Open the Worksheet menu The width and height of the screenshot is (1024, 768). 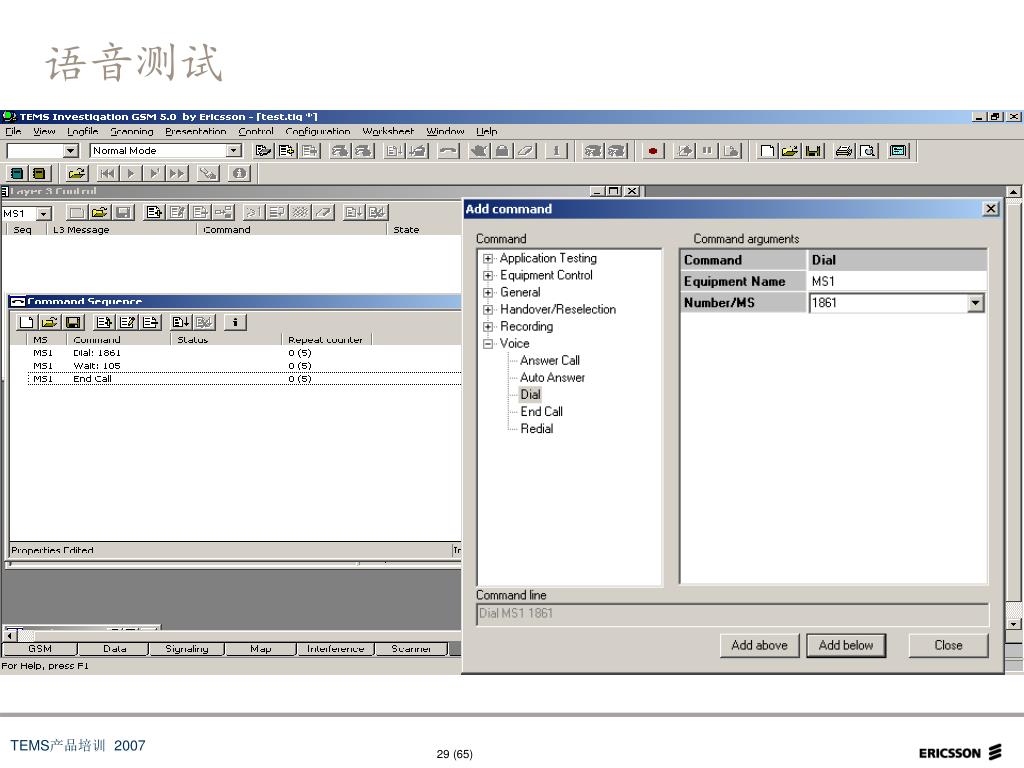click(x=388, y=131)
